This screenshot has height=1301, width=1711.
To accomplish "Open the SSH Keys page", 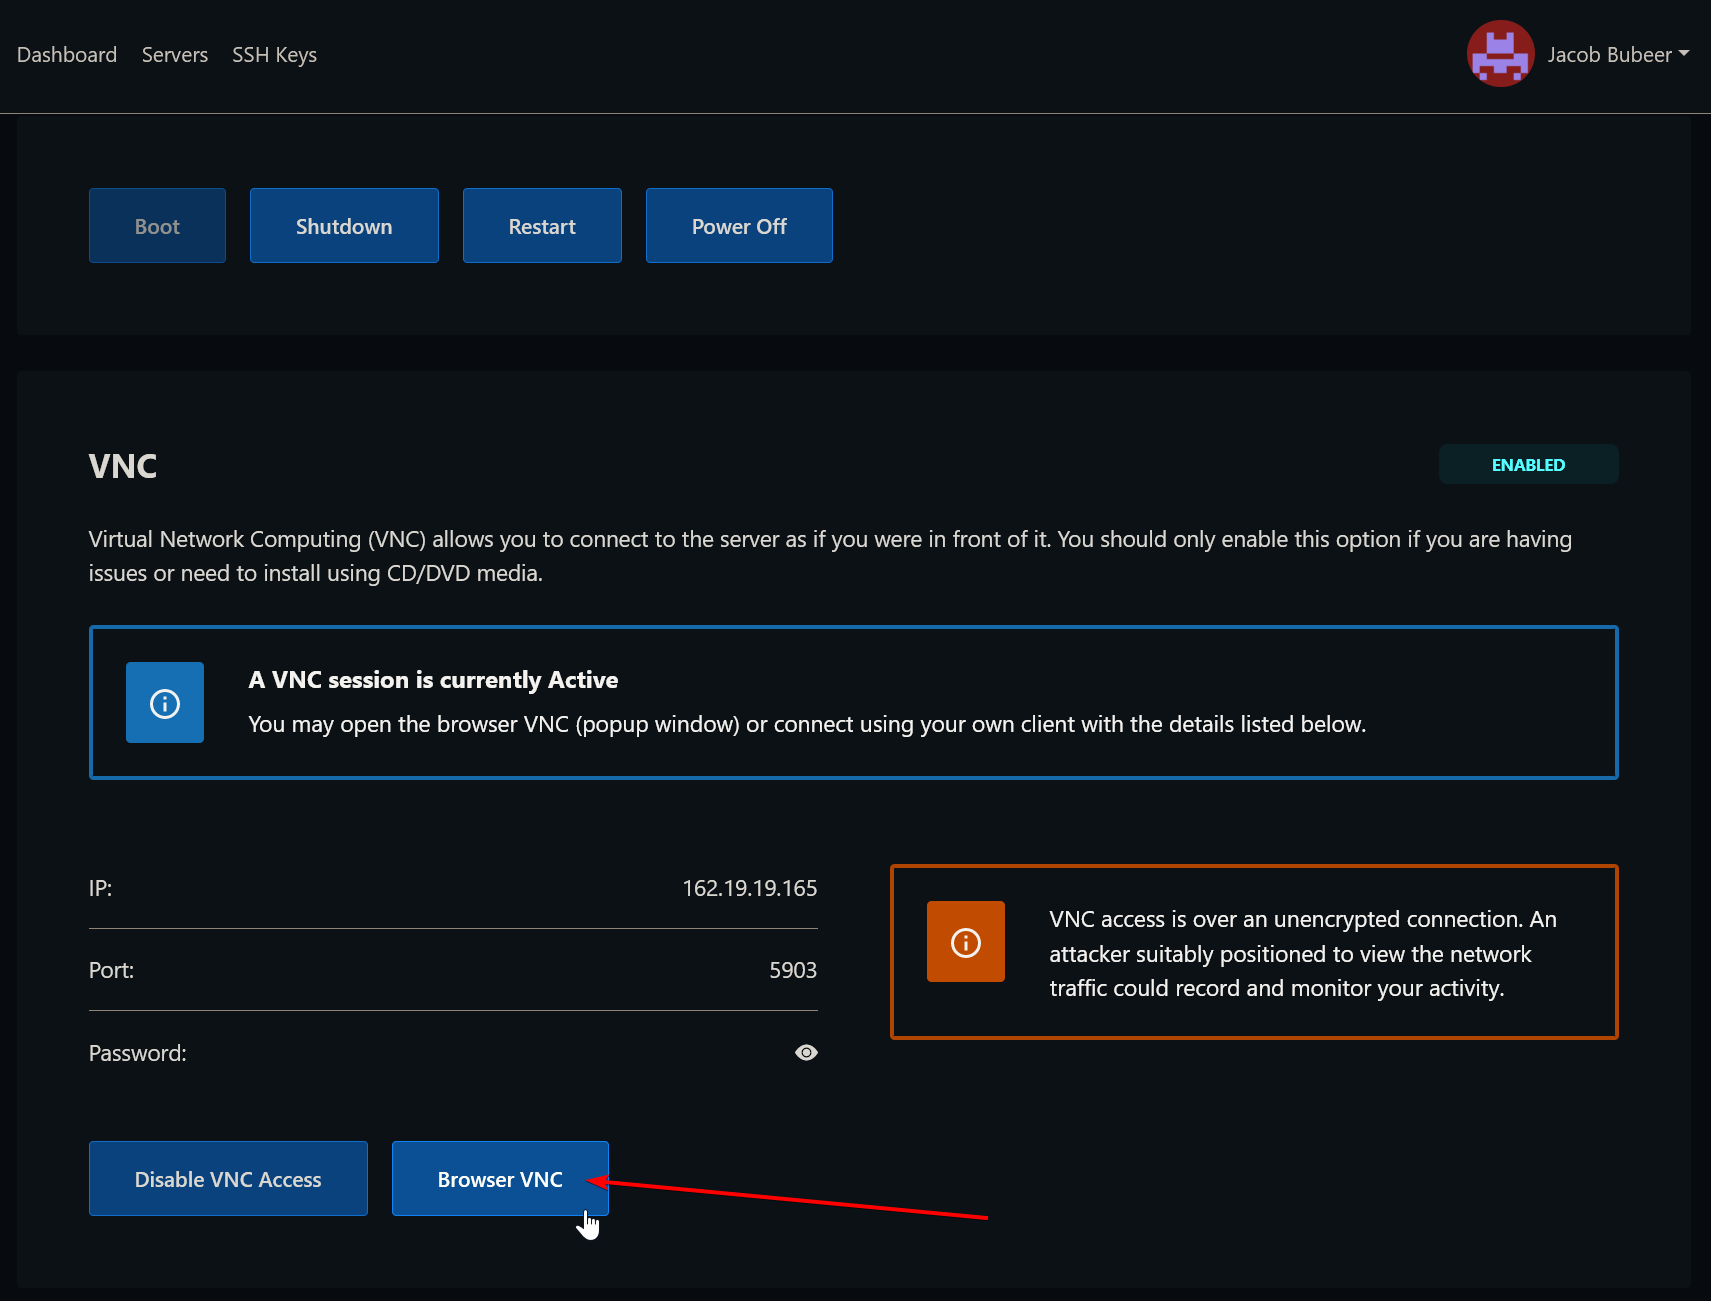I will coord(274,55).
